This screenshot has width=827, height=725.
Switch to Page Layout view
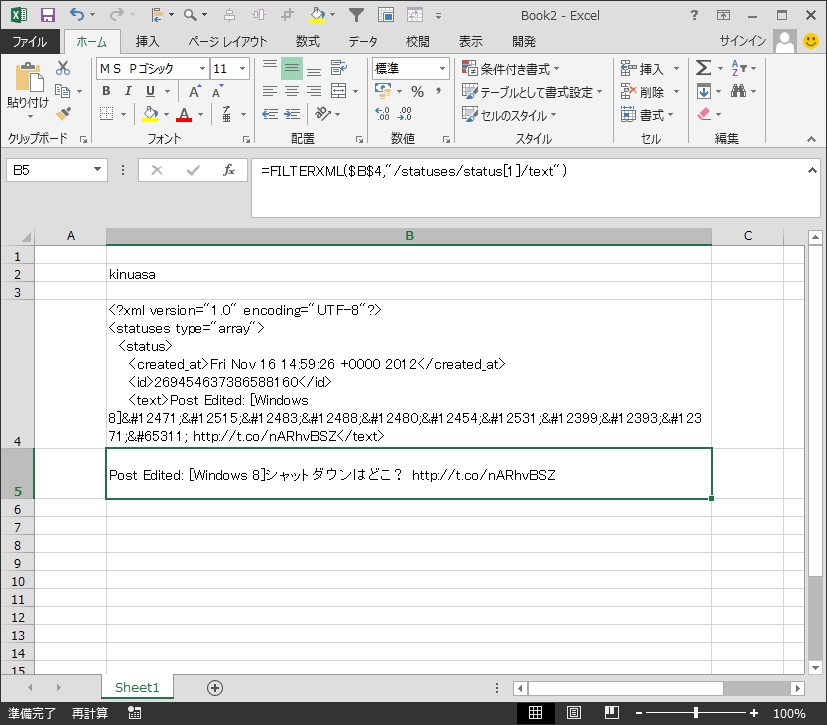point(573,713)
